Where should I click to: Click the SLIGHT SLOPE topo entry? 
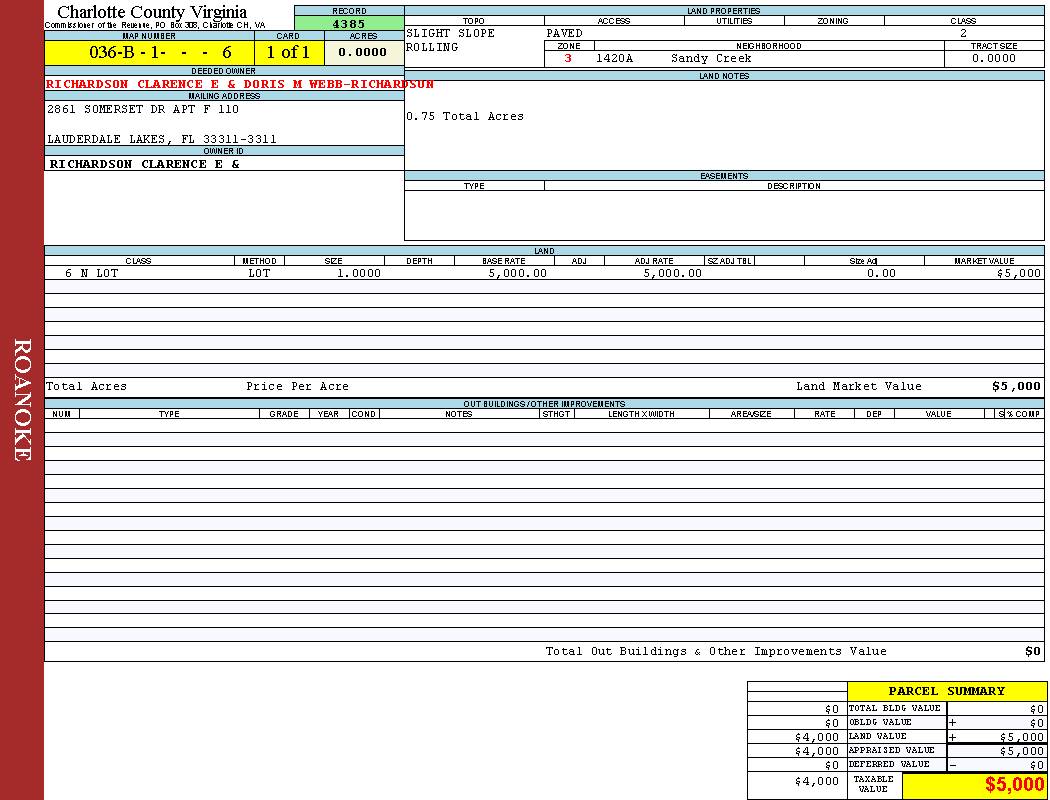pos(450,34)
